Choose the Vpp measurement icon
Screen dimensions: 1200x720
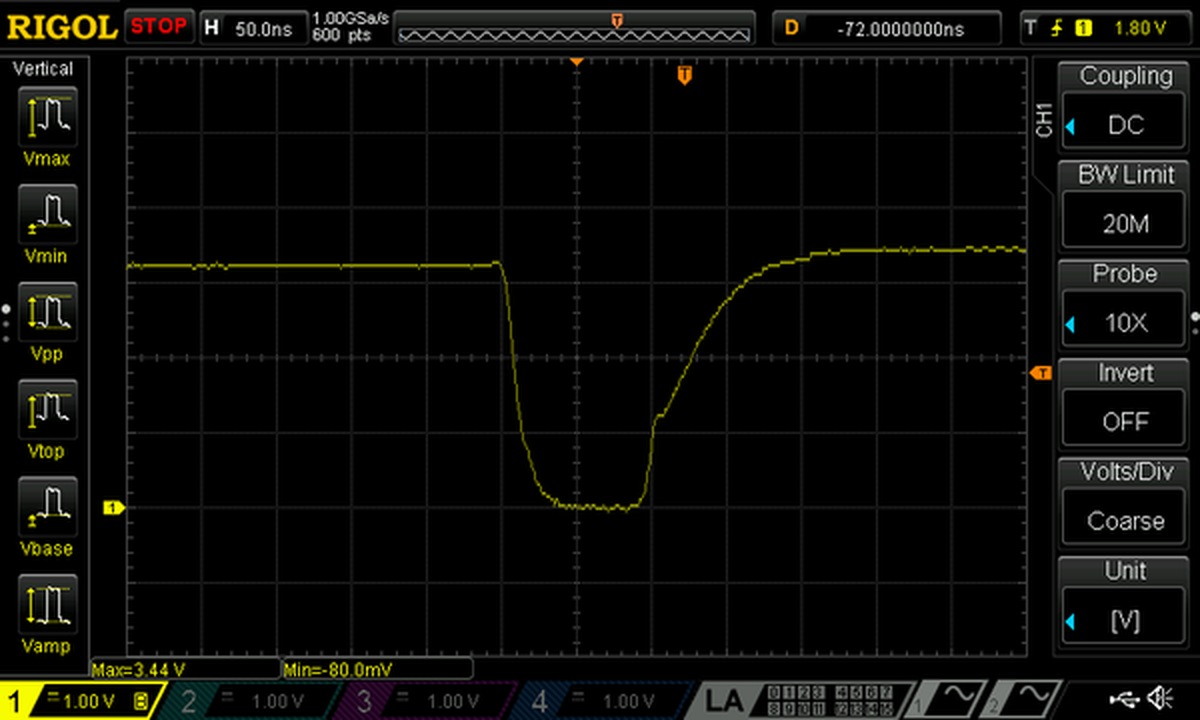pos(47,312)
